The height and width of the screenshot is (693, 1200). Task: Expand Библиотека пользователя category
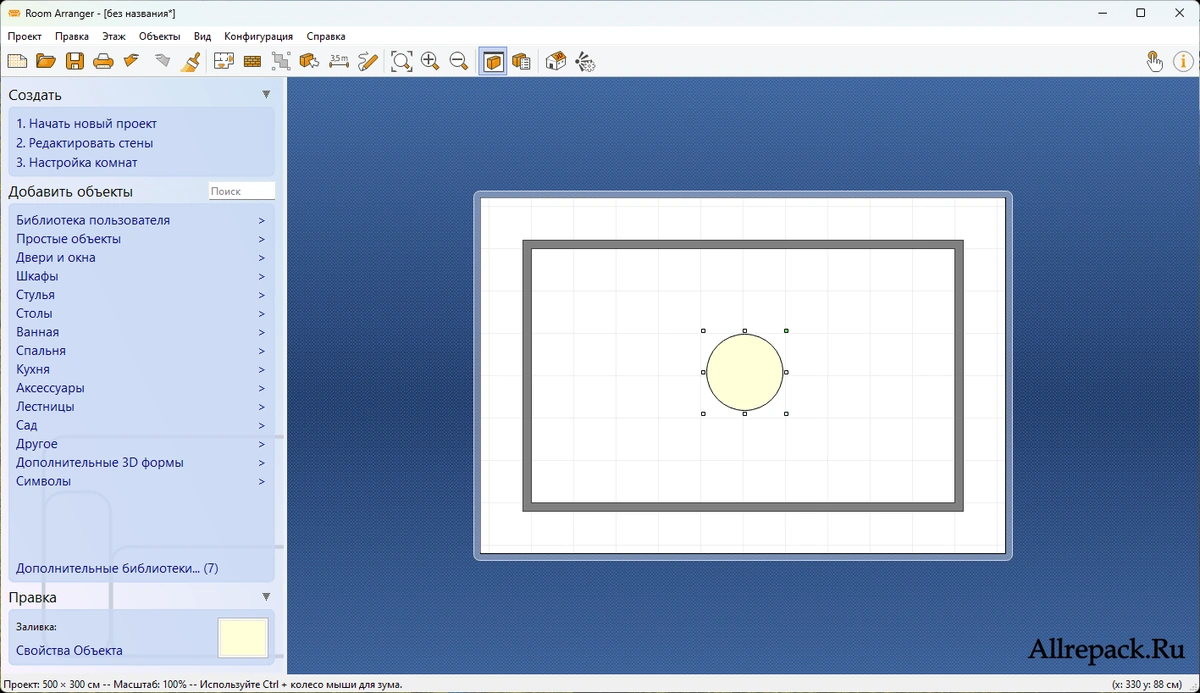click(x=141, y=220)
